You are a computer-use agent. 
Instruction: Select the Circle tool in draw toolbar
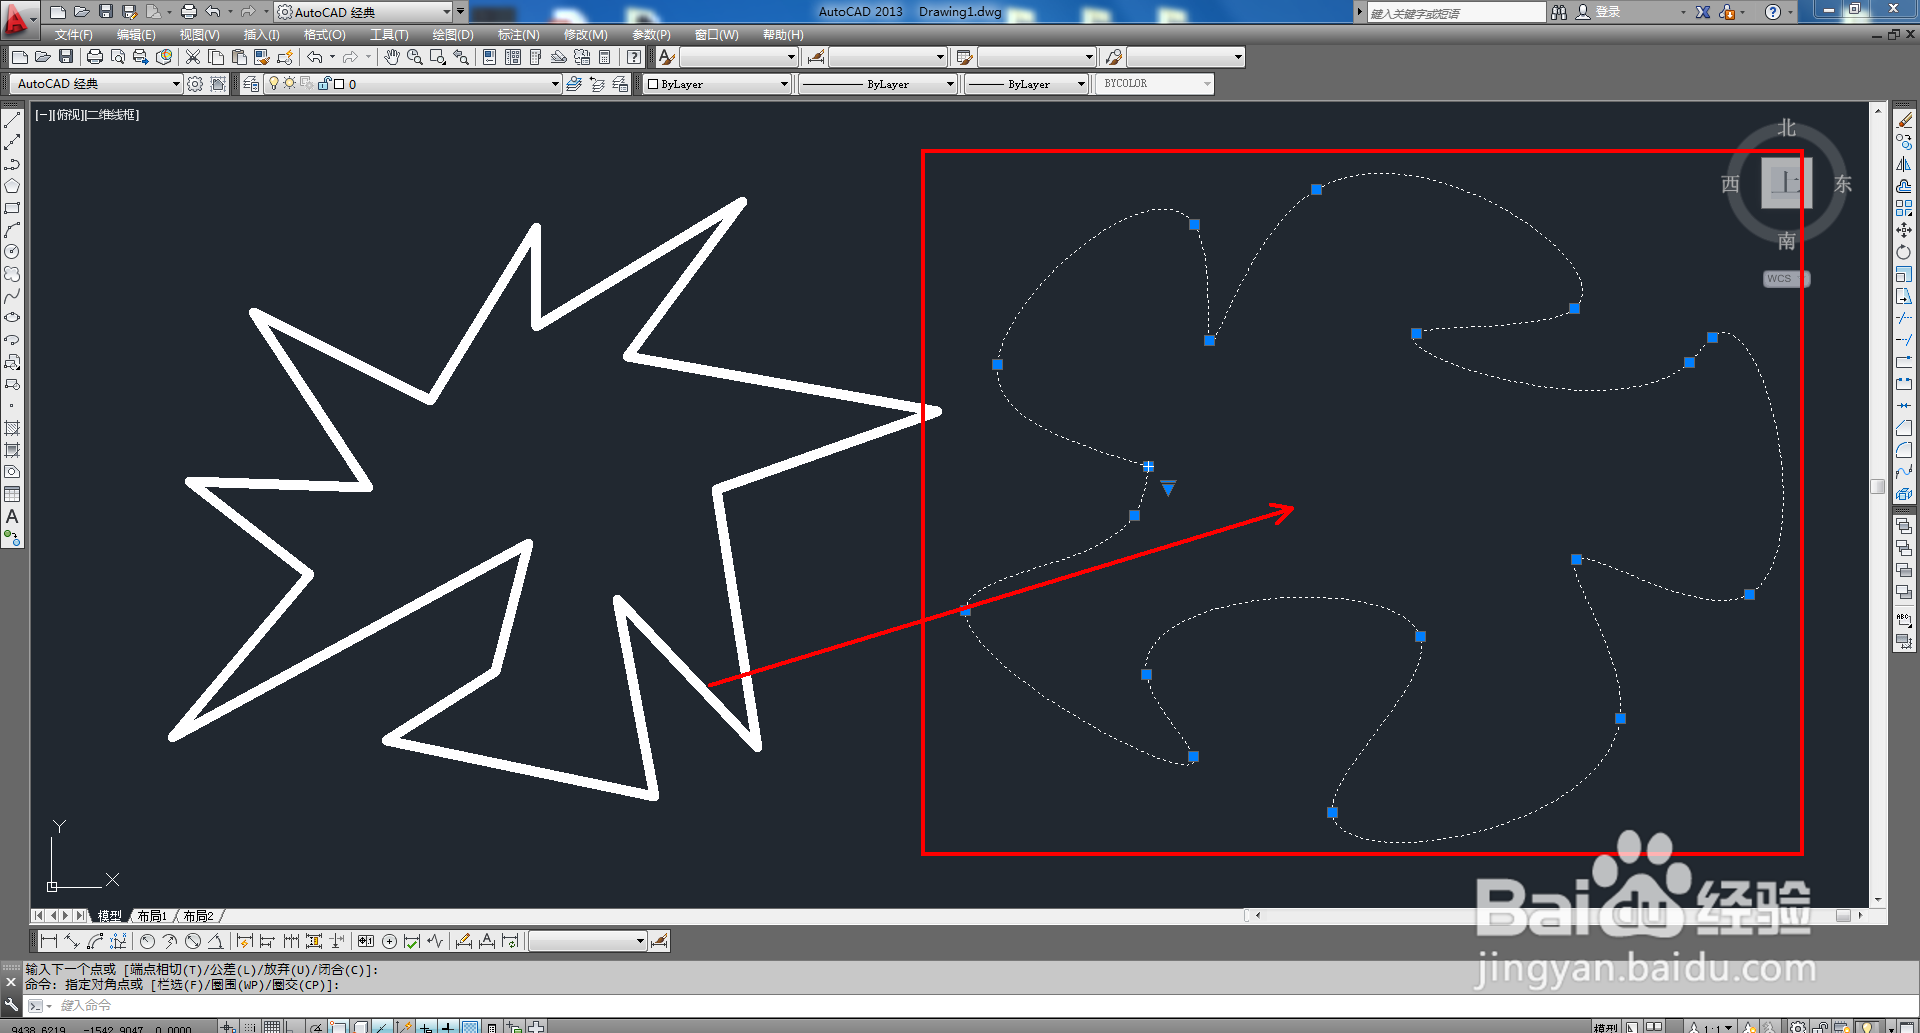tap(12, 252)
